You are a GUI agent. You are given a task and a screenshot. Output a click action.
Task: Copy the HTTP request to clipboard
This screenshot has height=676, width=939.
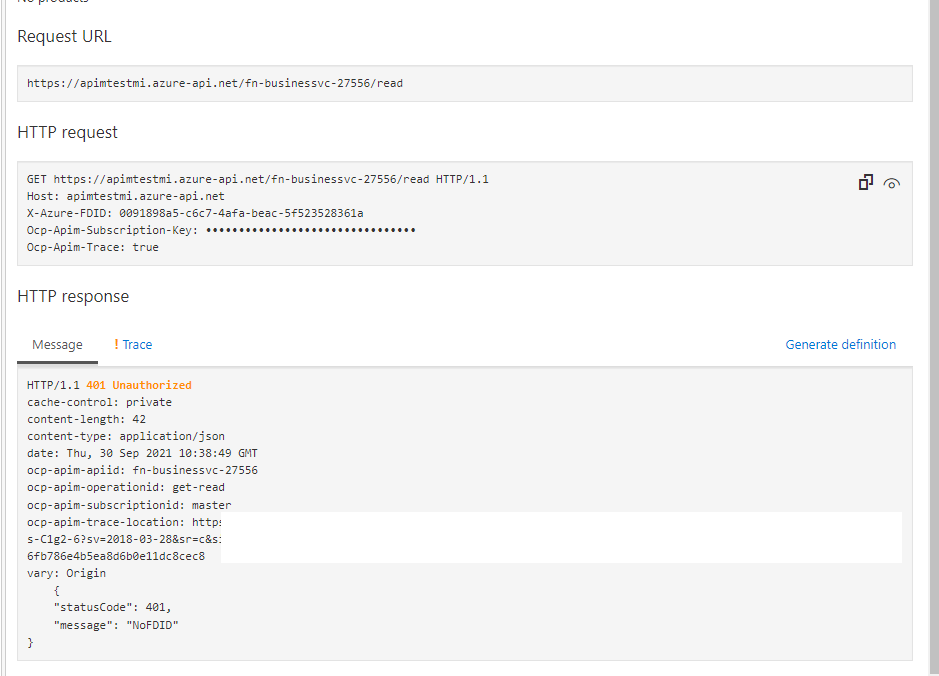pyautogui.click(x=866, y=182)
